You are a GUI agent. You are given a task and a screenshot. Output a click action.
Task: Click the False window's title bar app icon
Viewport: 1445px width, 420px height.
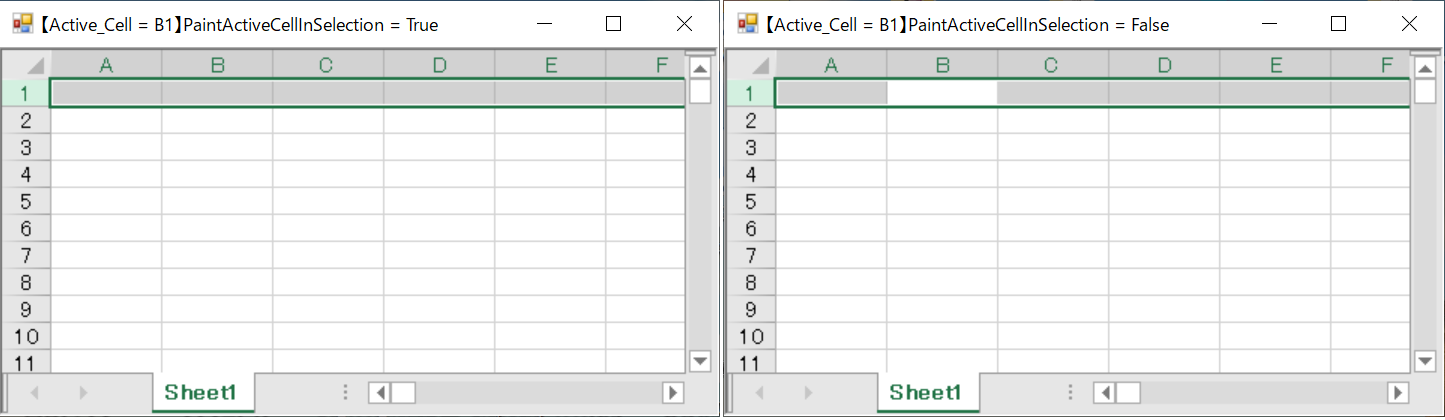[747, 24]
